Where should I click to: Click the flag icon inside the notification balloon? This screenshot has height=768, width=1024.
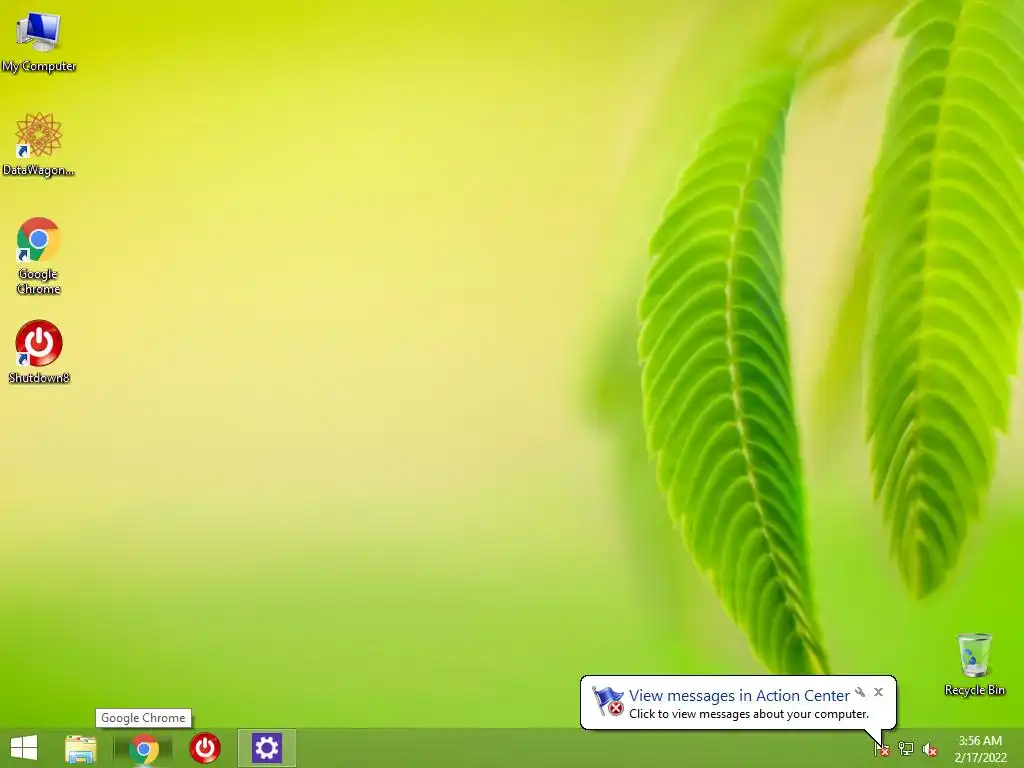[608, 701]
